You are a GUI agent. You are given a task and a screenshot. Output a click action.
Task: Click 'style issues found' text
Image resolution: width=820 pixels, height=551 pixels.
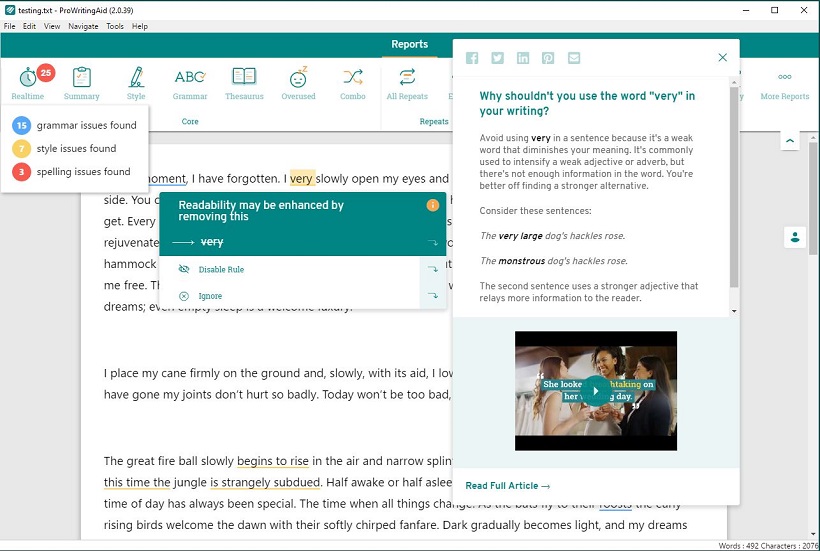pyautogui.click(x=76, y=148)
